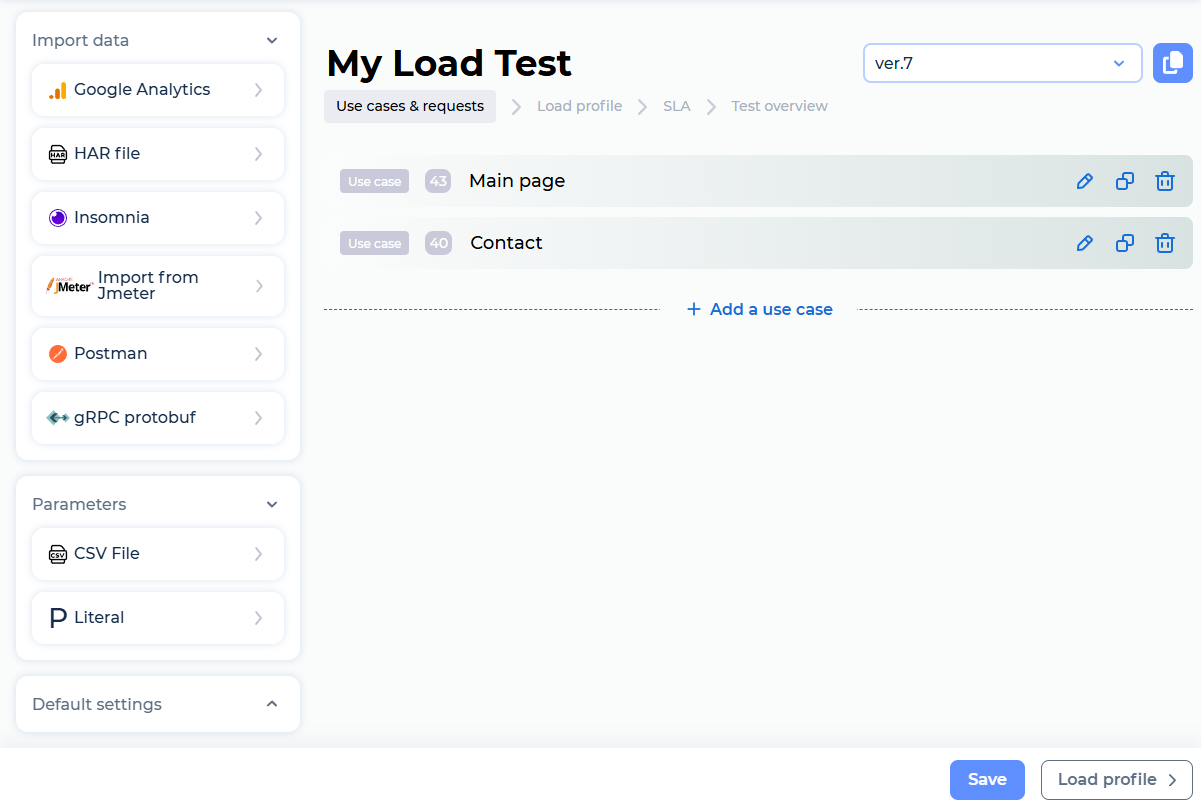The width and height of the screenshot is (1201, 812).
Task: Switch to the Load profile tab
Action: pos(579,105)
